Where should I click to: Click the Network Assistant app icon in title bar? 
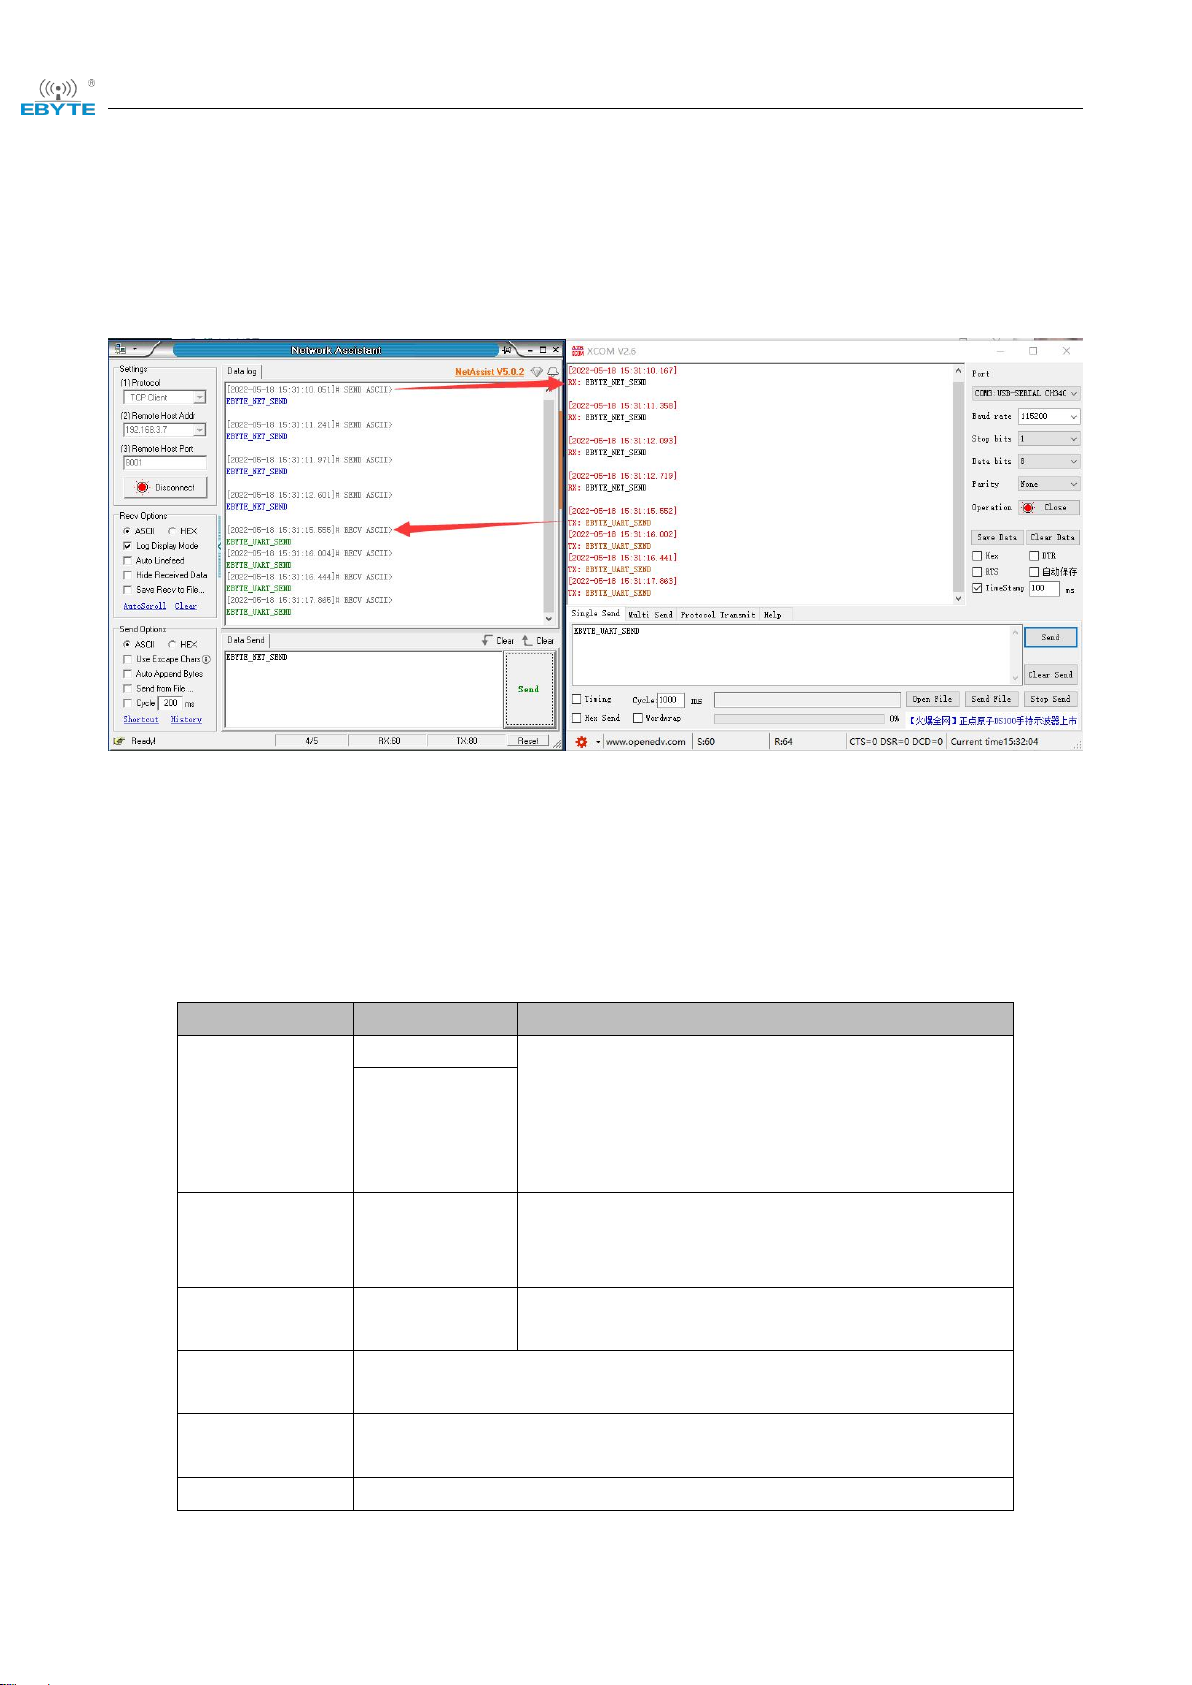click(121, 350)
